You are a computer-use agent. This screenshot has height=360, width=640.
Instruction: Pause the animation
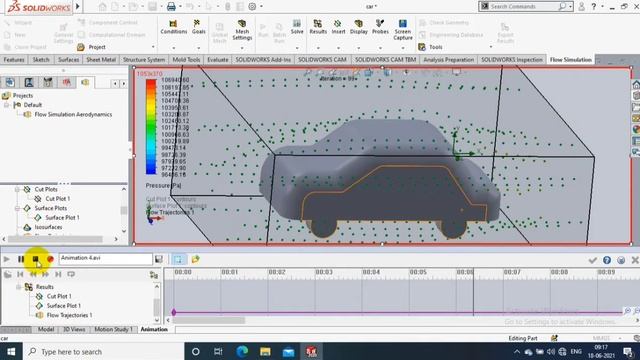tap(21, 259)
